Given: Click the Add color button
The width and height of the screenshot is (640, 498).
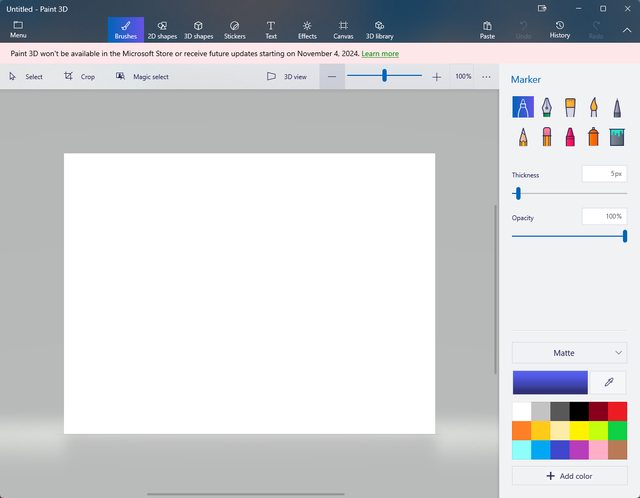Looking at the screenshot, I should [x=569, y=476].
